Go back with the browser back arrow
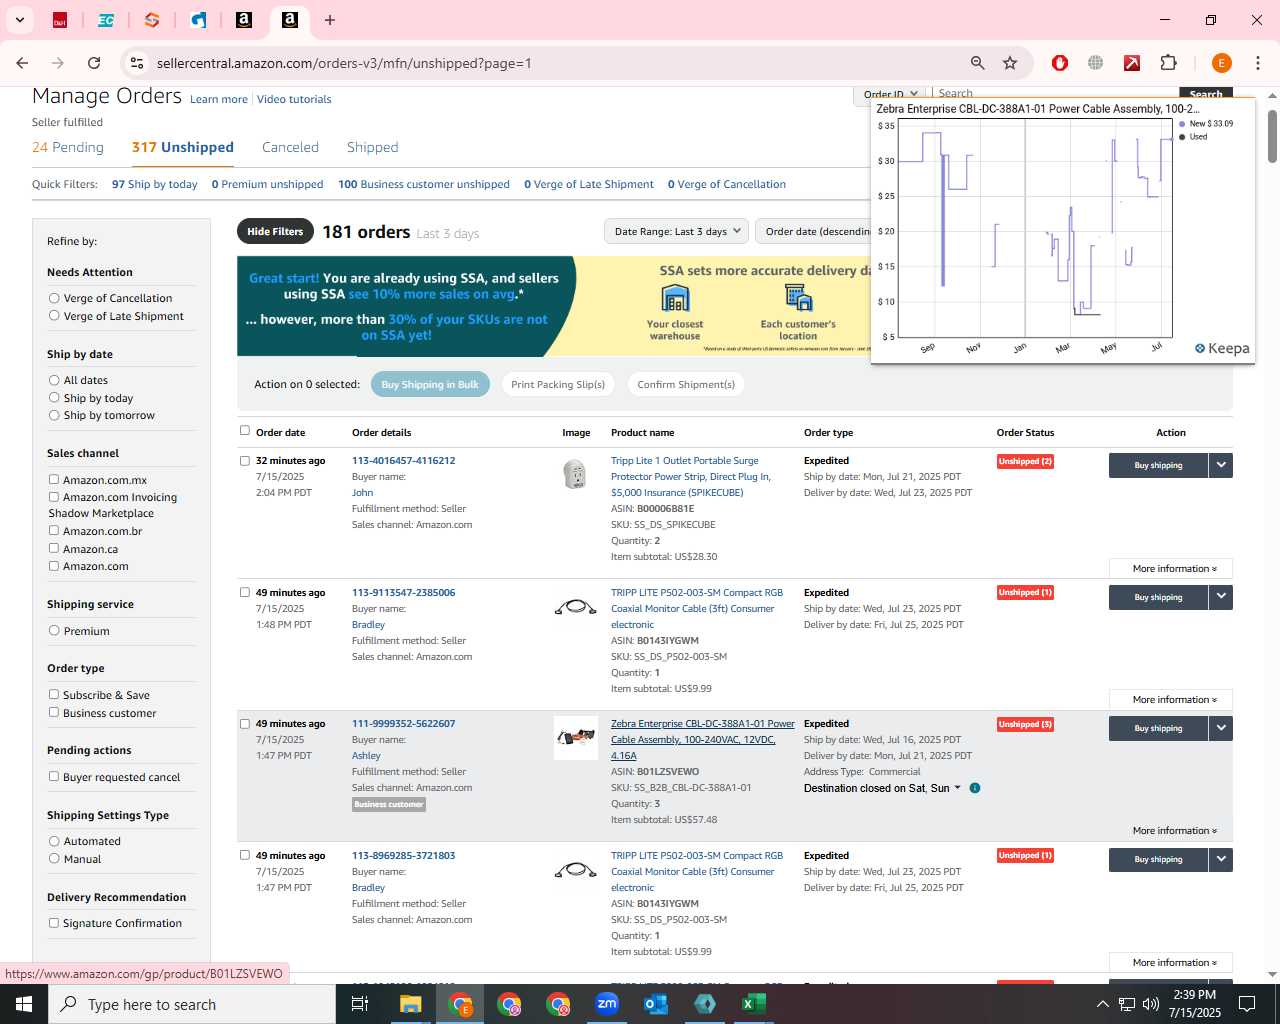The width and height of the screenshot is (1280, 1024). pyautogui.click(x=22, y=63)
